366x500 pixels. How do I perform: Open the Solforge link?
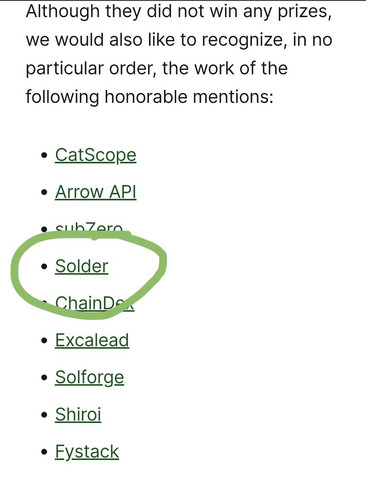pyautogui.click(x=89, y=378)
